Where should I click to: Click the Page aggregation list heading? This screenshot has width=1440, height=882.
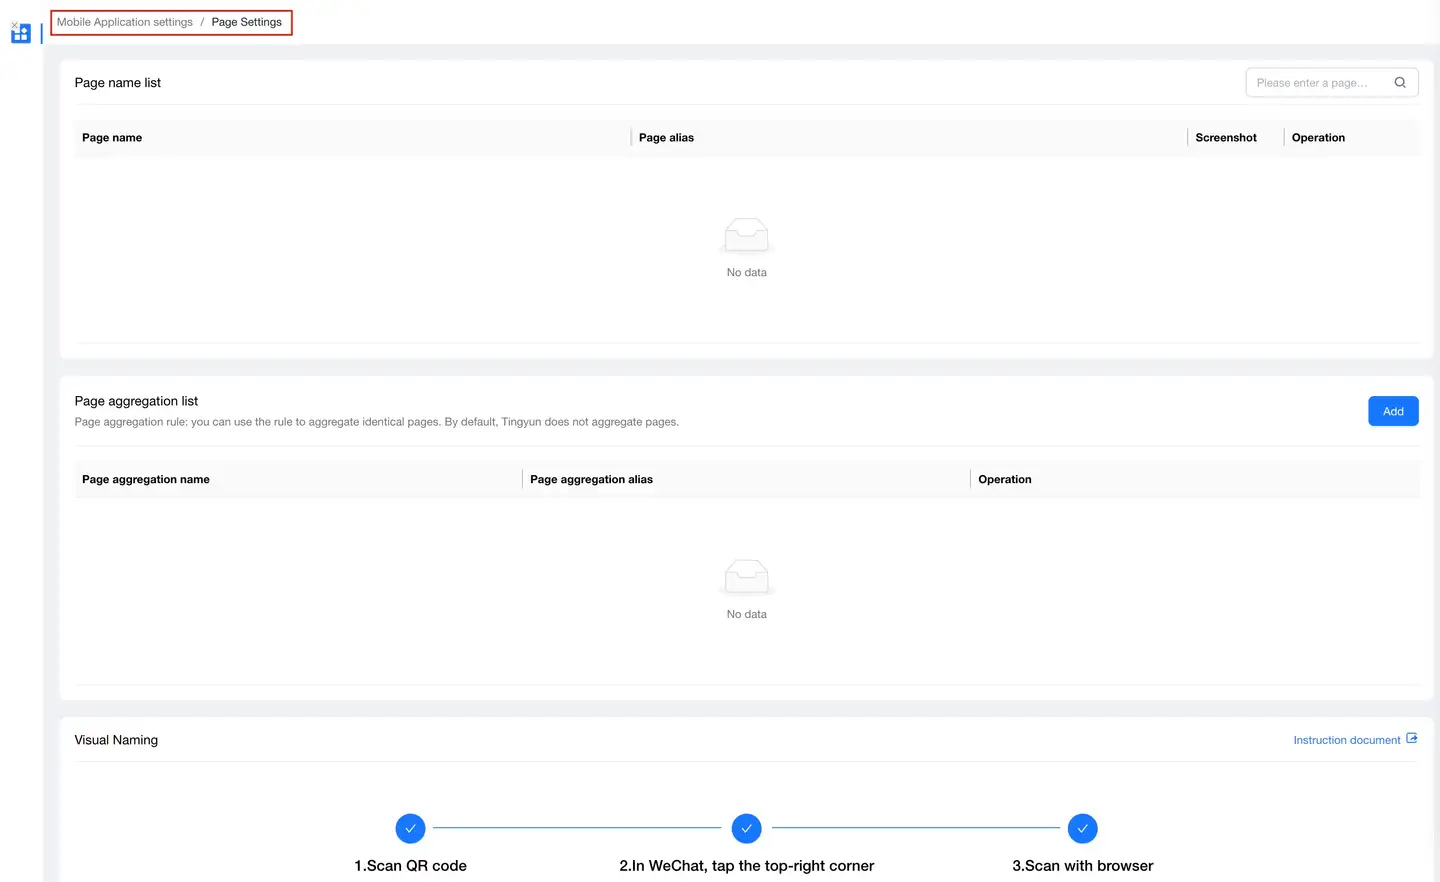tap(136, 401)
